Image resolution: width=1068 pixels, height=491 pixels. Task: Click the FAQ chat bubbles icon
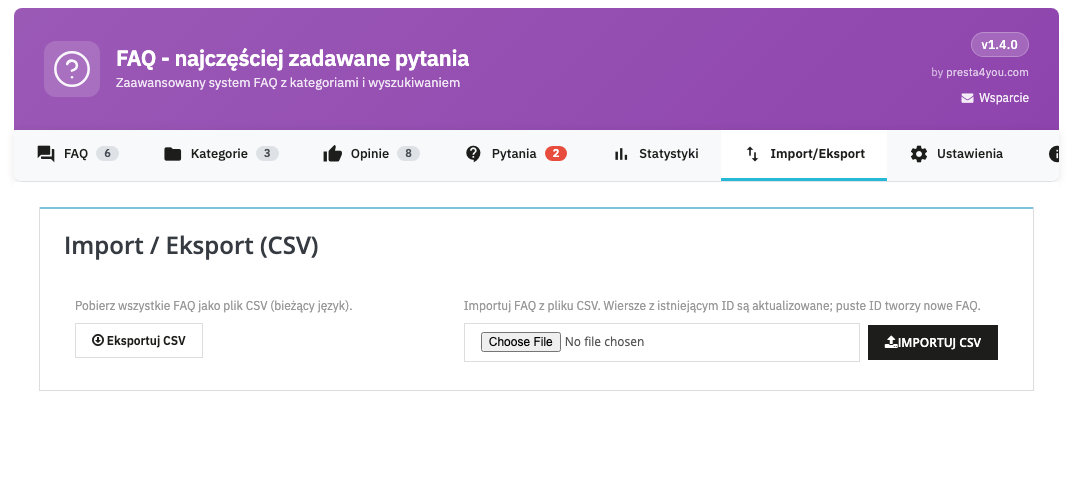tap(46, 154)
